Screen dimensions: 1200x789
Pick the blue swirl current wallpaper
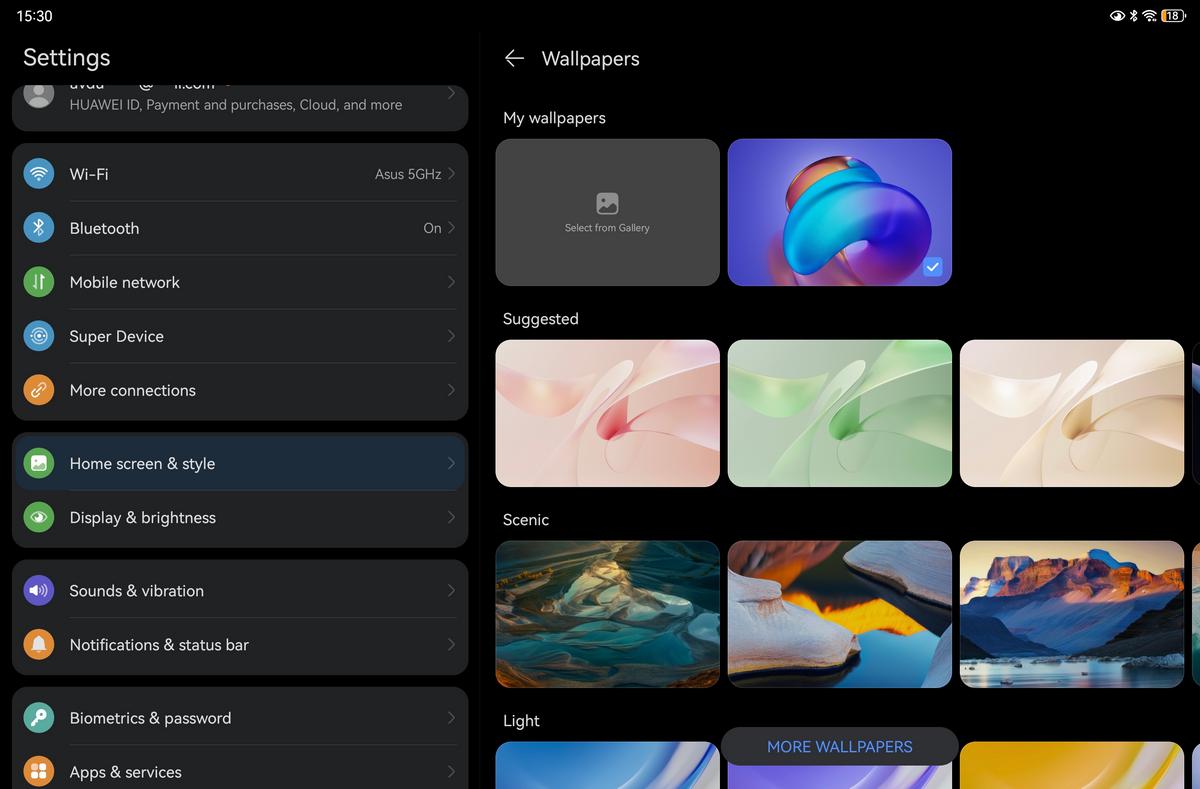(x=840, y=213)
